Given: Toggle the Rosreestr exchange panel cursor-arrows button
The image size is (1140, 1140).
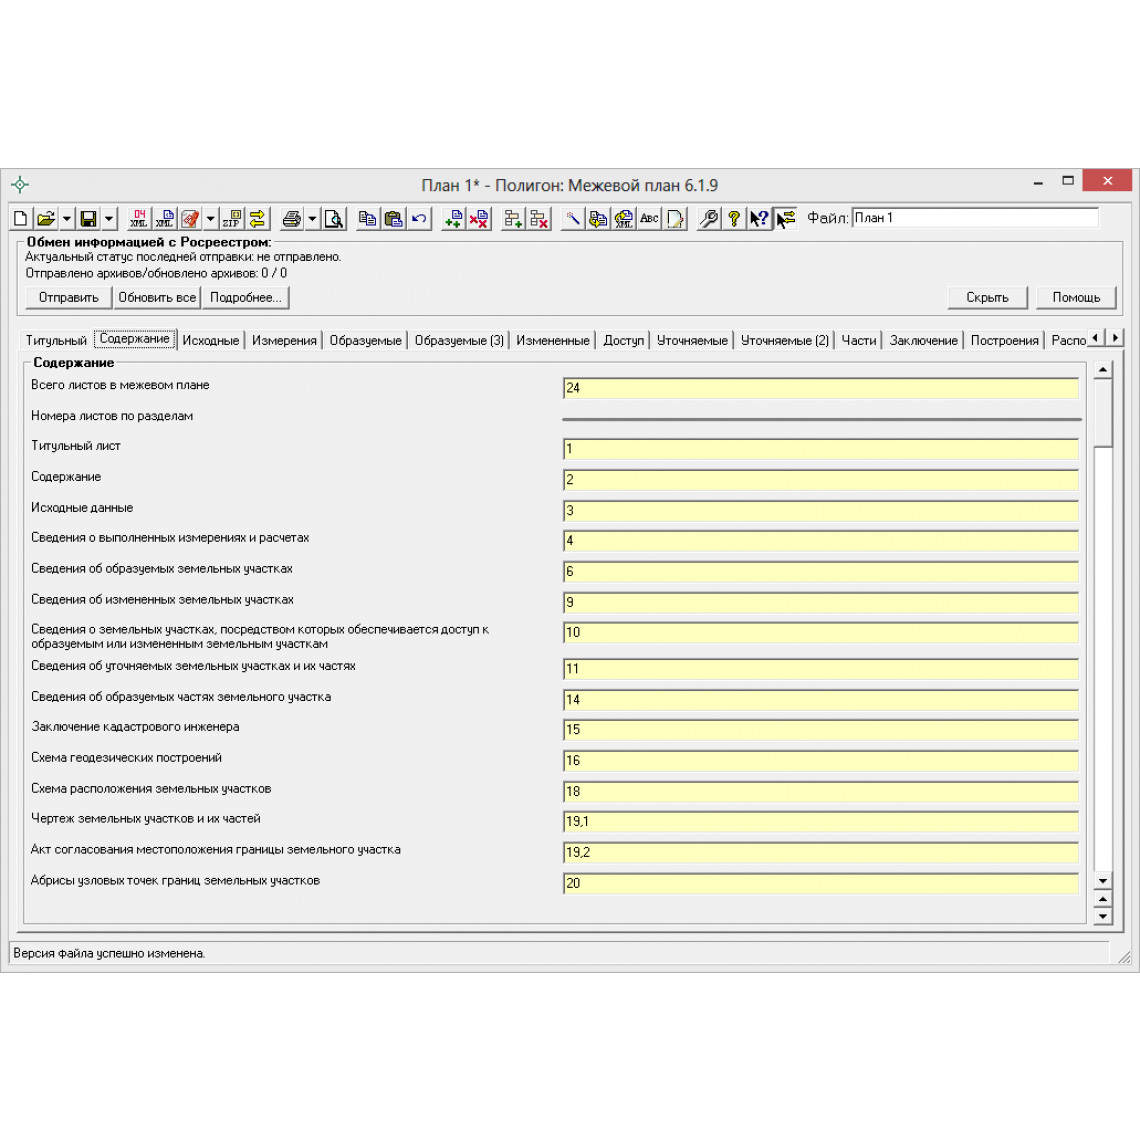Looking at the screenshot, I should click(786, 218).
